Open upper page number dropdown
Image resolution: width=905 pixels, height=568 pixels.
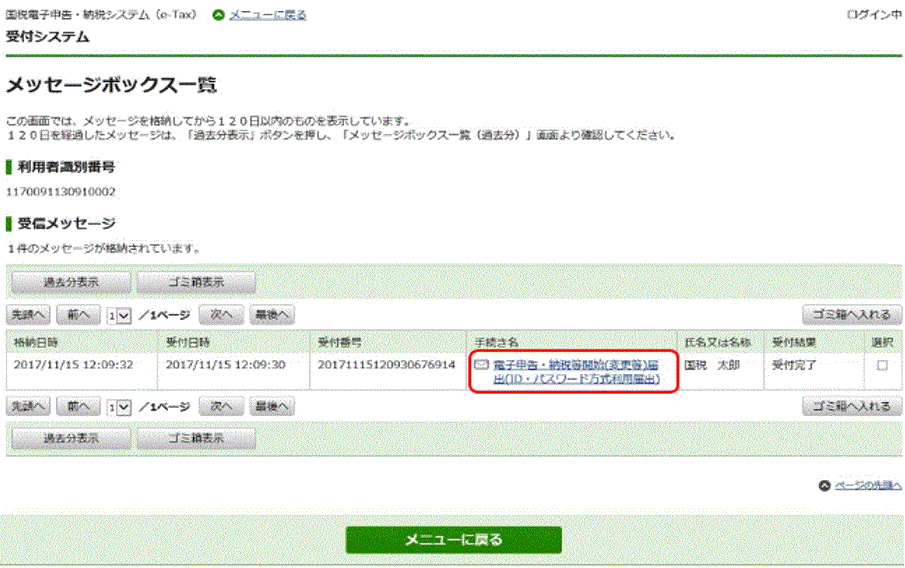(x=119, y=316)
